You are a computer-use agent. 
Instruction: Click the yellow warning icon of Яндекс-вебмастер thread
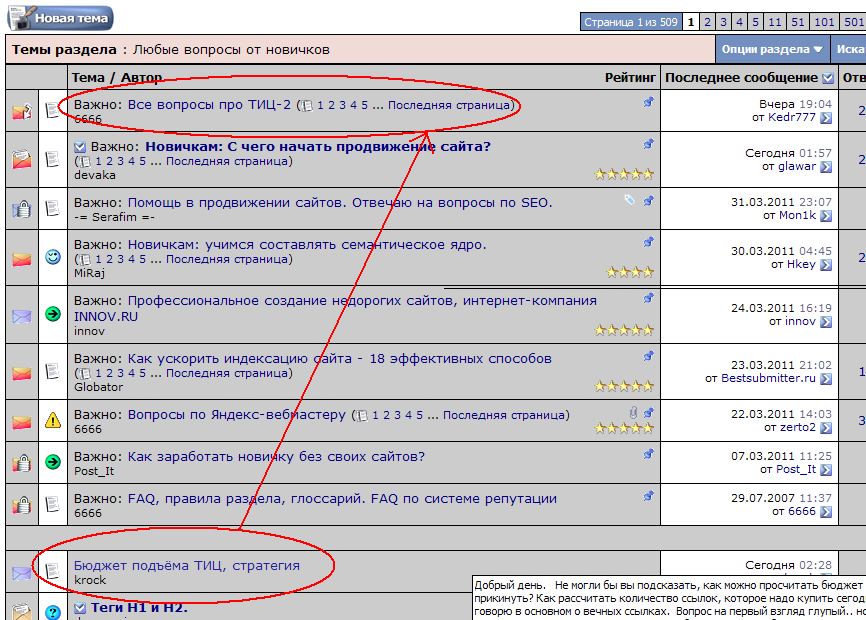[x=53, y=420]
